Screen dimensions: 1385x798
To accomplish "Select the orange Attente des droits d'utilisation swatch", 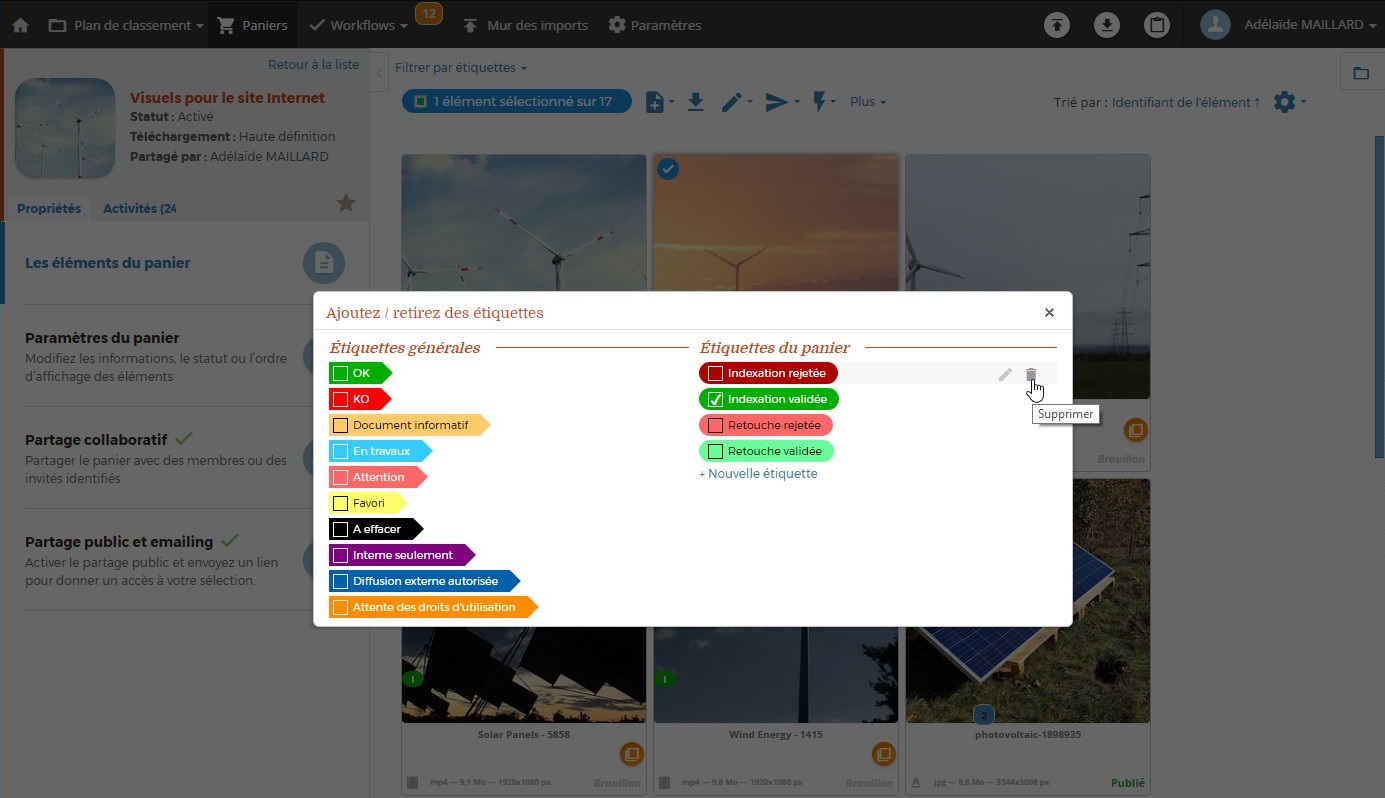I will coord(340,607).
